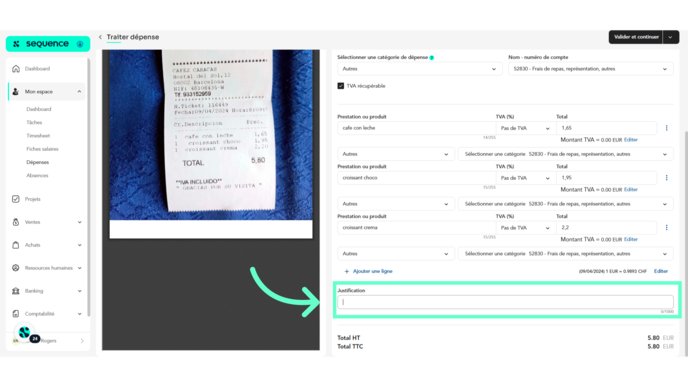
Task: Open the arrow next to Valider et continuer
Action: tap(670, 37)
